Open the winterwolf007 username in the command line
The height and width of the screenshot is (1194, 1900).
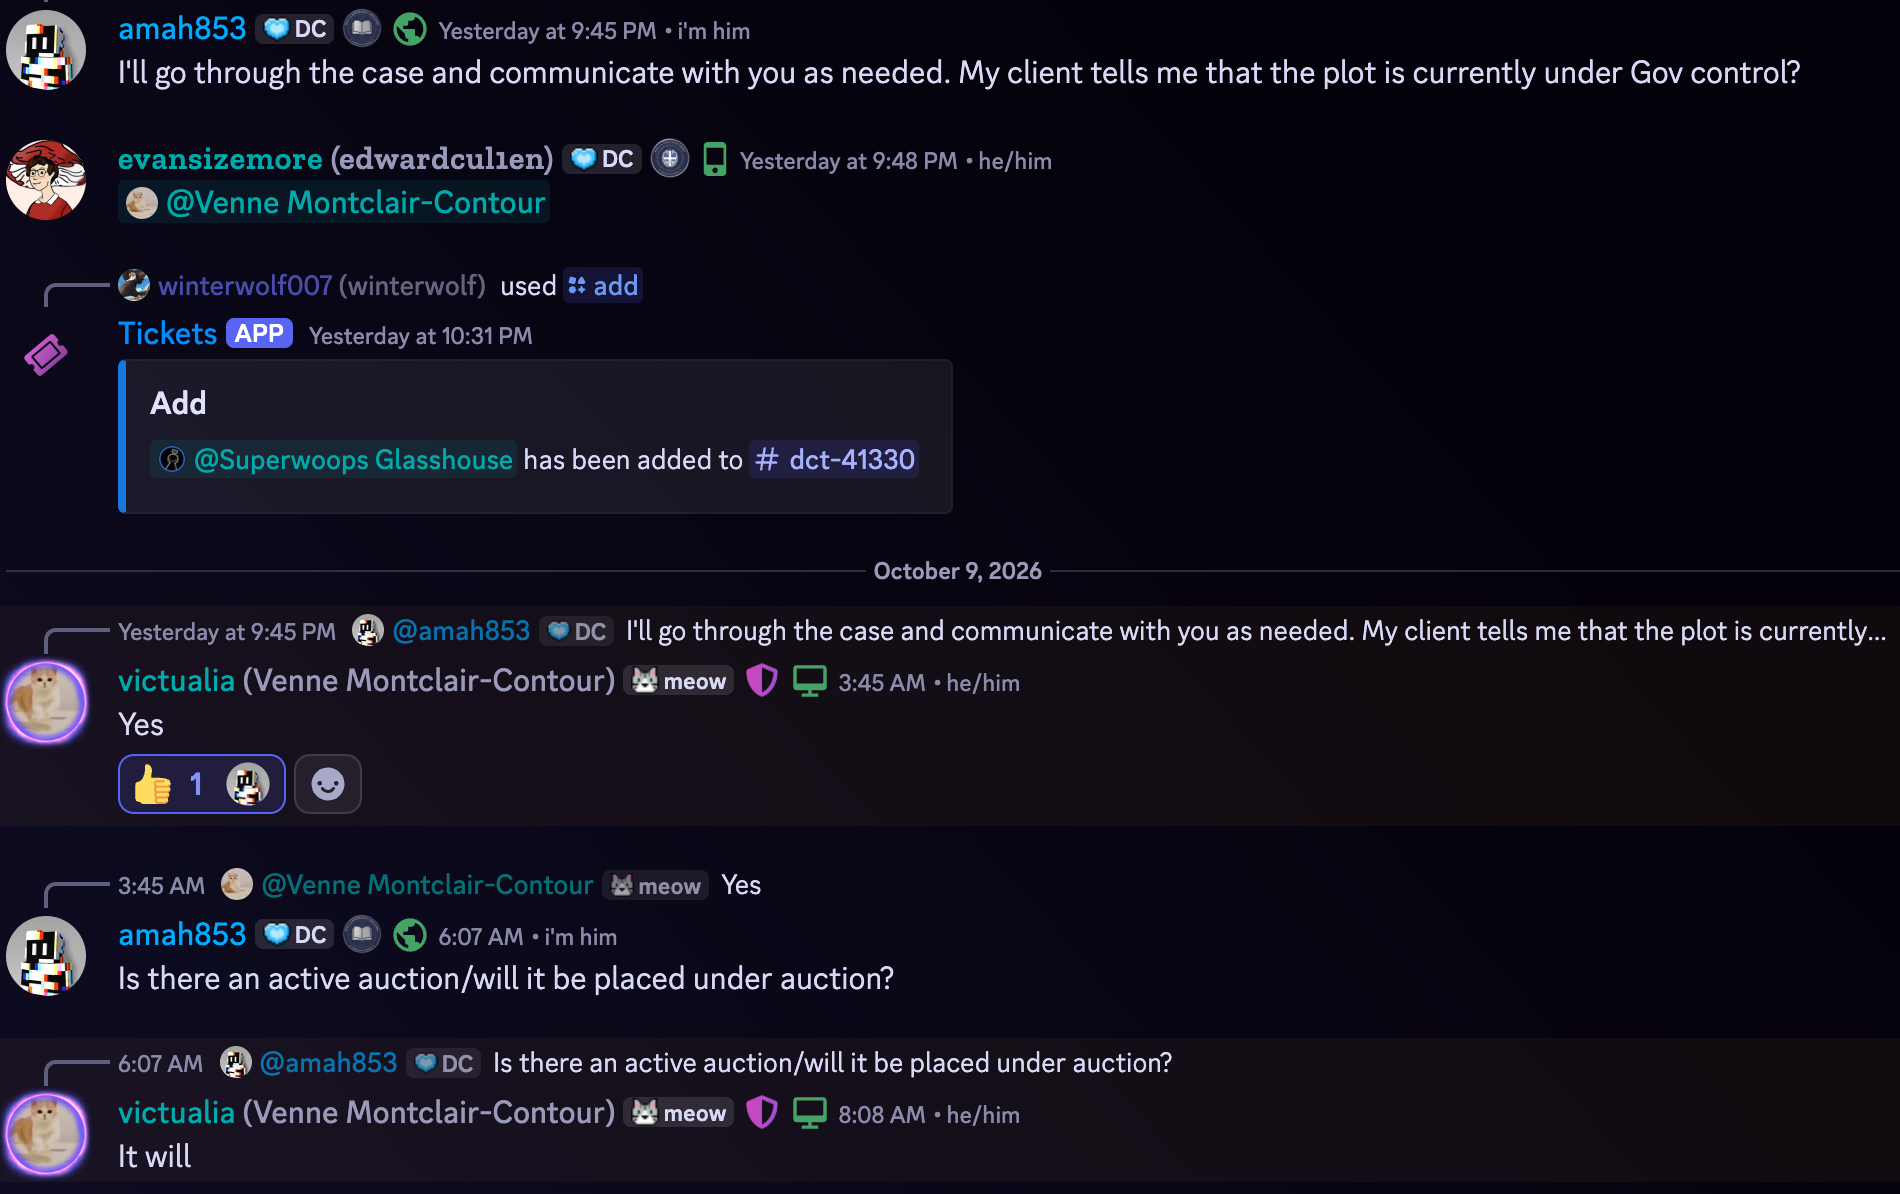pyautogui.click(x=245, y=286)
